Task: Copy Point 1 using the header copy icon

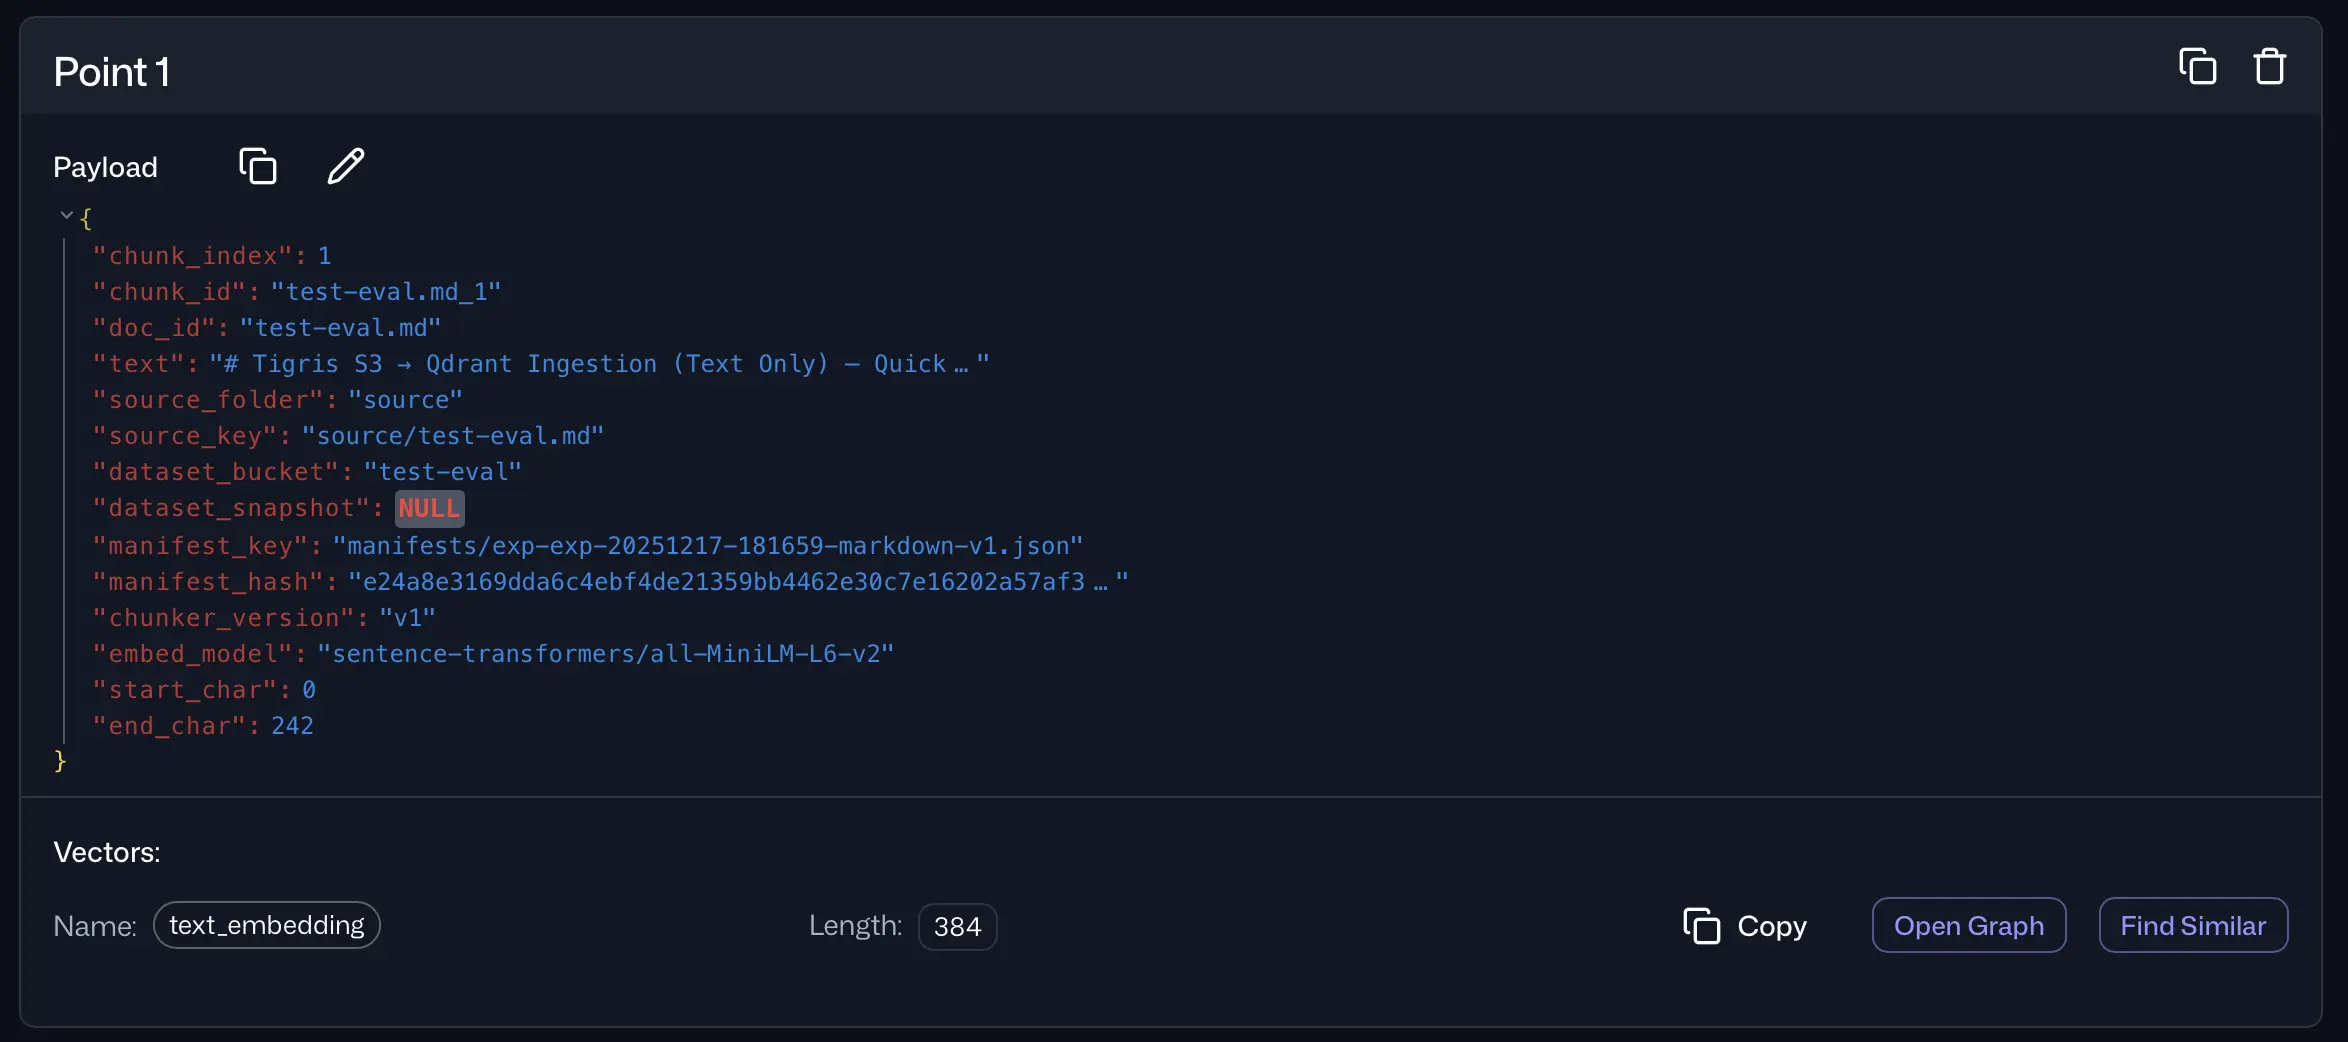Action: [2197, 67]
